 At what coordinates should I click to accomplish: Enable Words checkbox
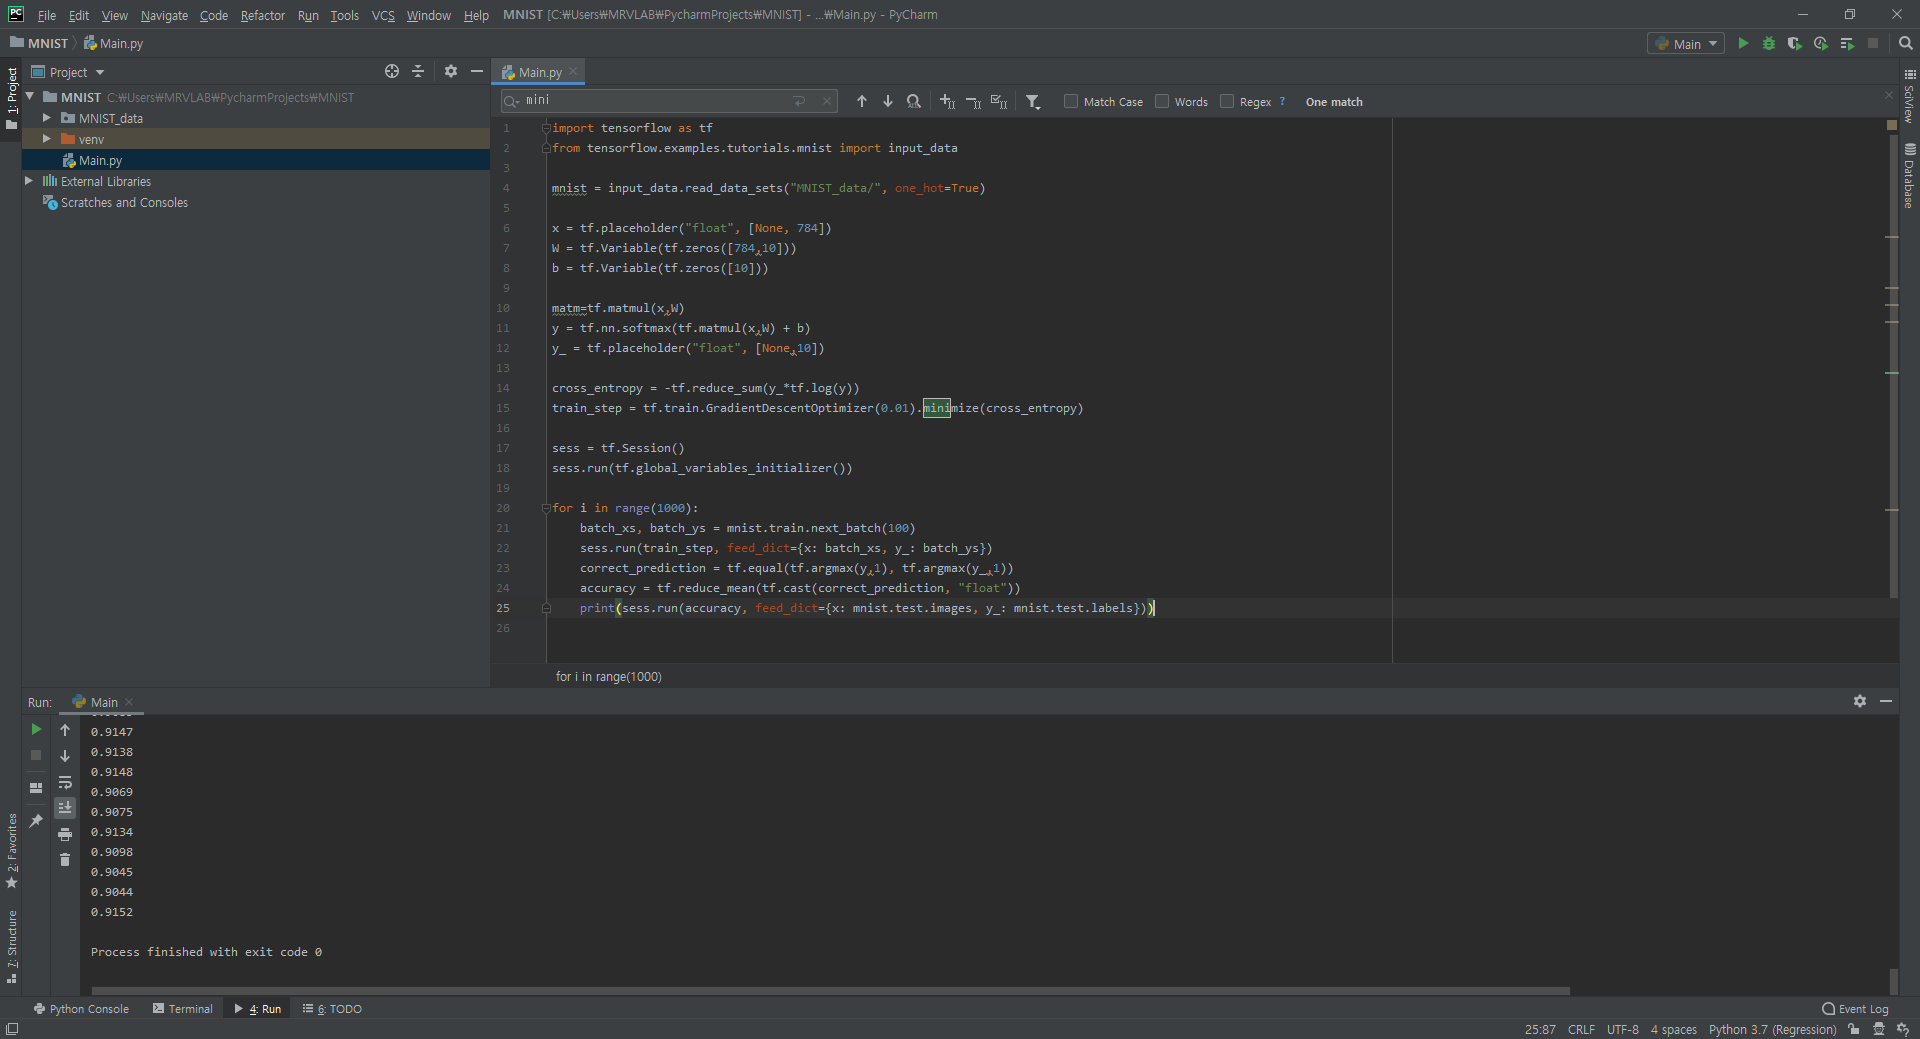(1162, 102)
